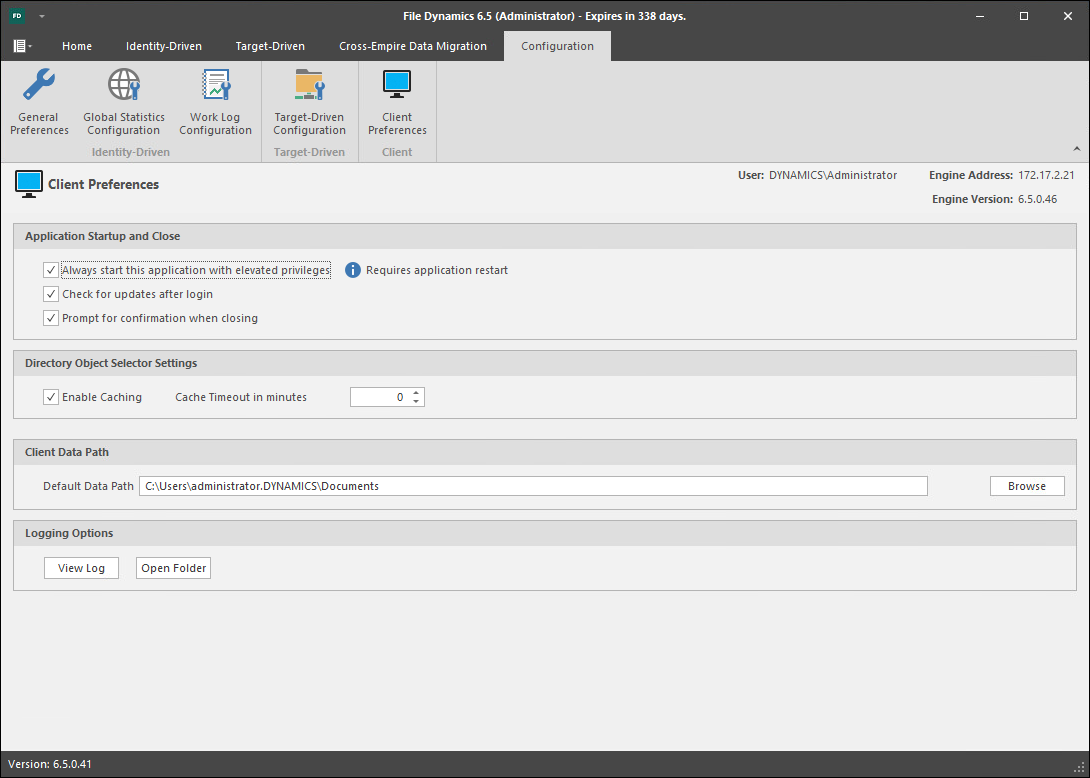1090x778 pixels.
Task: Uncheck Check for updates after login
Action: (51, 294)
